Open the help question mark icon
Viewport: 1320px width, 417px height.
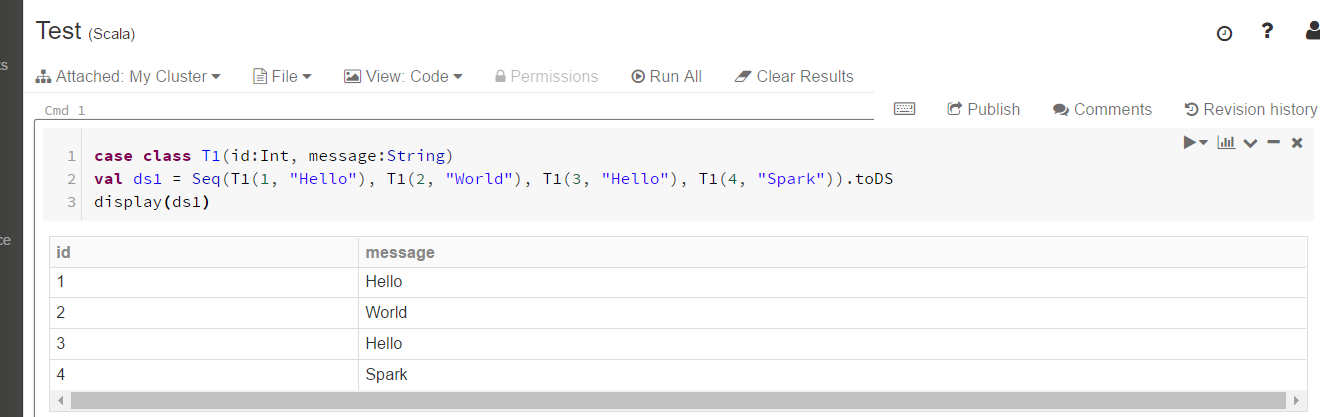coord(1267,31)
